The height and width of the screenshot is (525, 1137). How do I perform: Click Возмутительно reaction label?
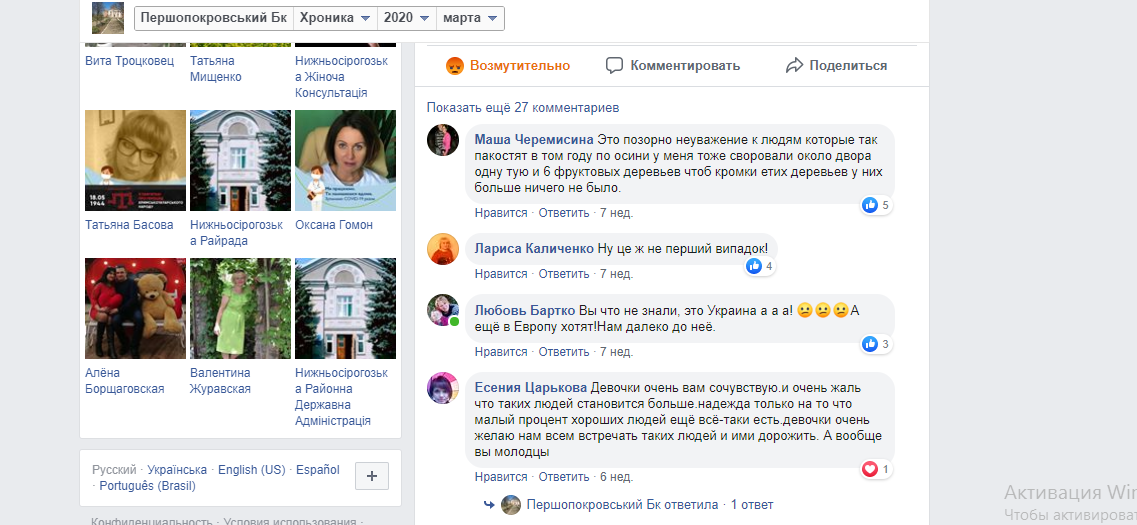(x=520, y=65)
